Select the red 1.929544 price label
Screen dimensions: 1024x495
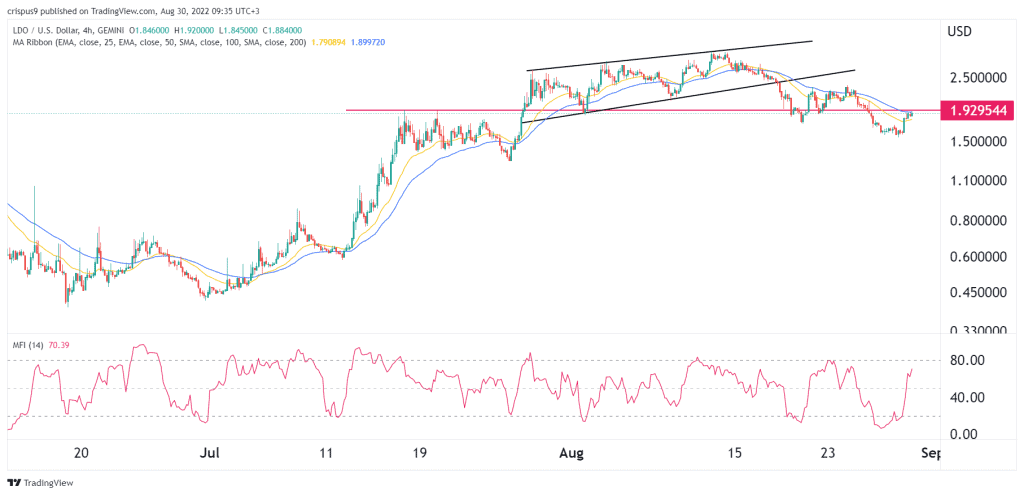tap(976, 110)
